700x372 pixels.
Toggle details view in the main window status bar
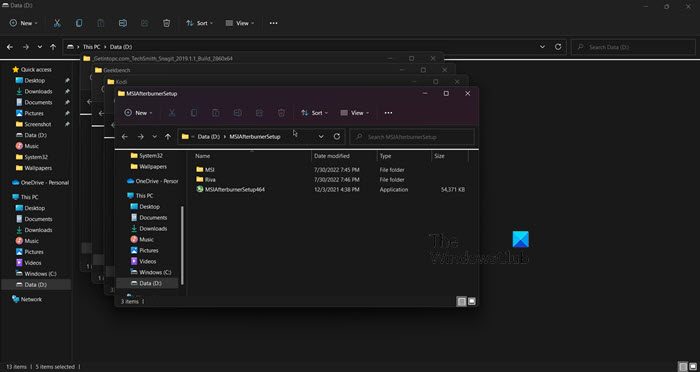[x=682, y=367]
